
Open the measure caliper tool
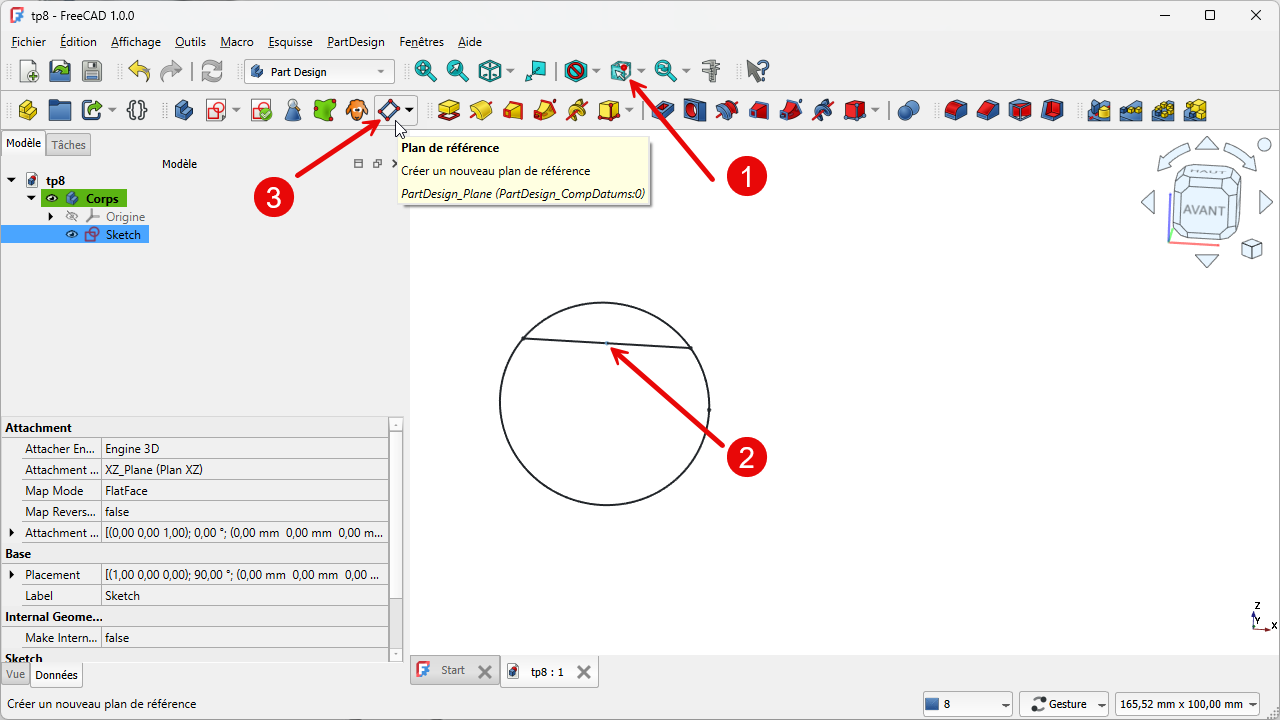coord(711,71)
